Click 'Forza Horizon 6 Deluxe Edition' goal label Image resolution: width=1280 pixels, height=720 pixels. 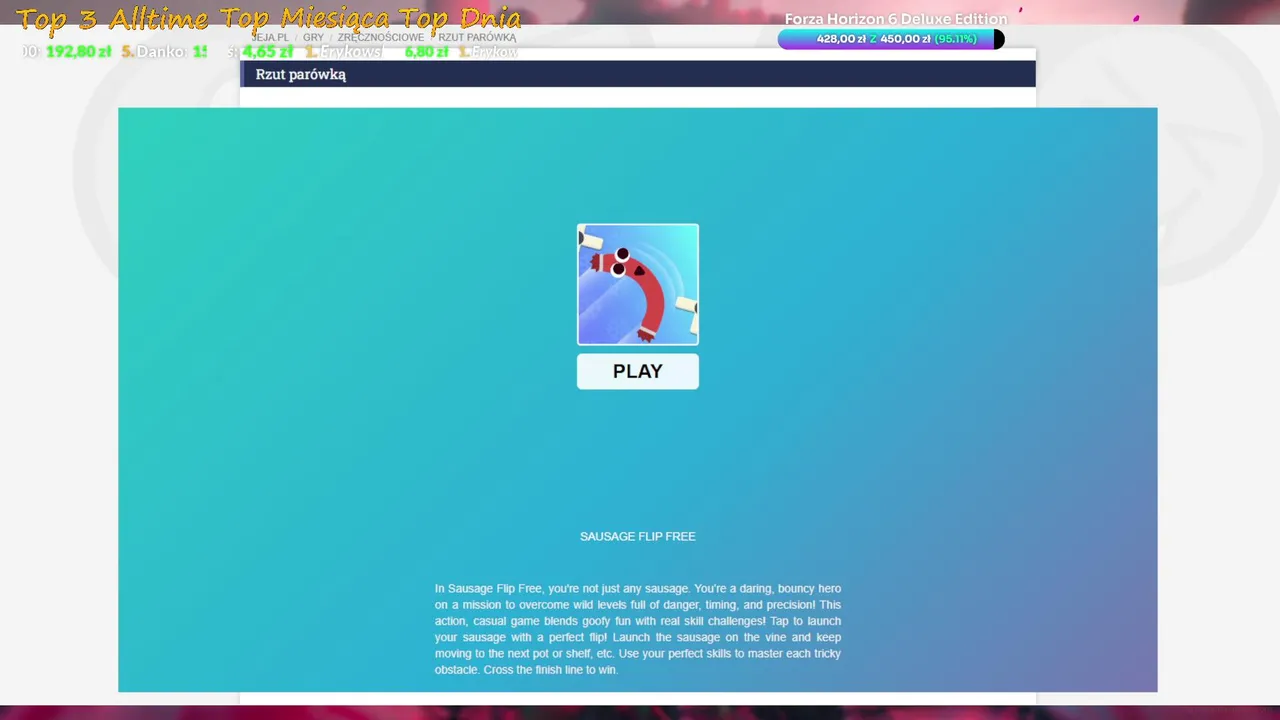896,19
